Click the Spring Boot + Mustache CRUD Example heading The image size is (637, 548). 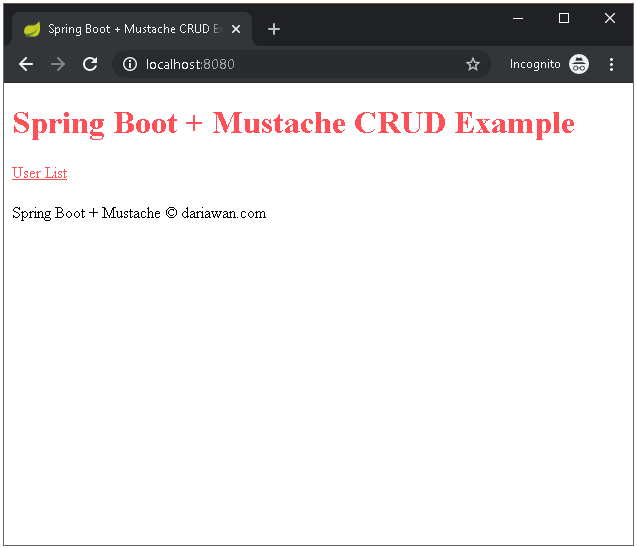(x=293, y=123)
